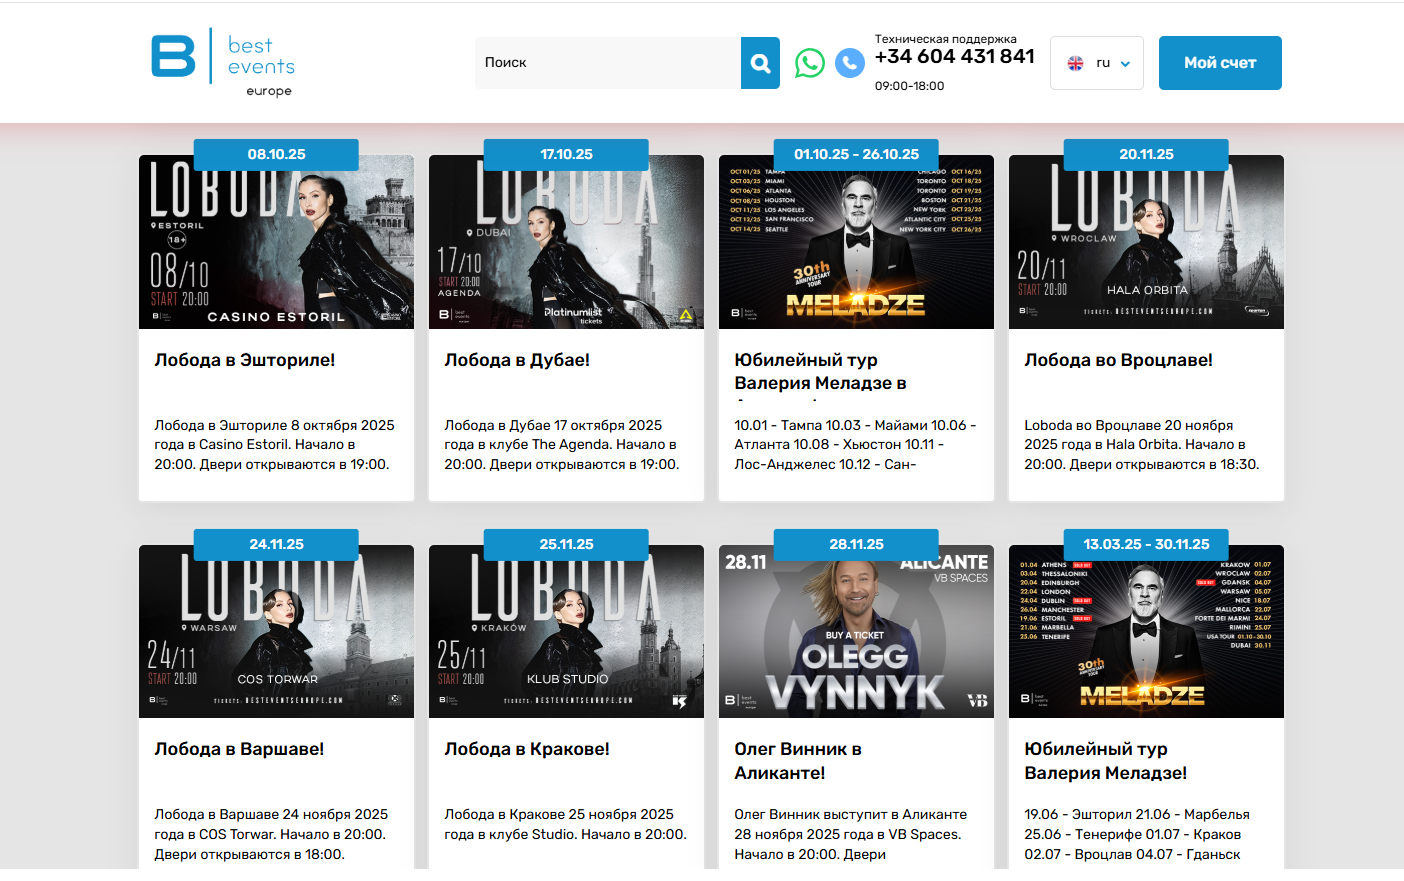Open the Мой счет account button
The width and height of the screenshot is (1404, 881).
click(x=1219, y=63)
